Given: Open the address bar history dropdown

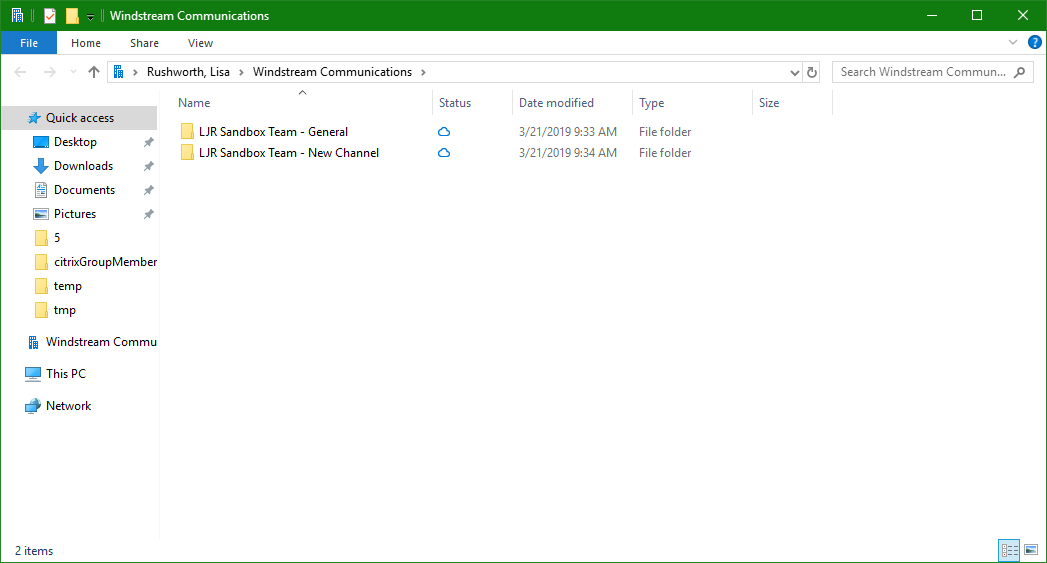Looking at the screenshot, I should [794, 72].
